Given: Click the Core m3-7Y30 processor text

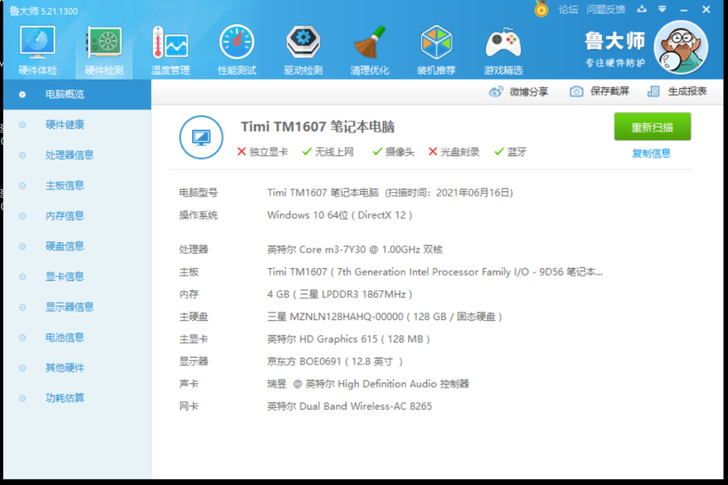Looking at the screenshot, I should click(x=355, y=249).
